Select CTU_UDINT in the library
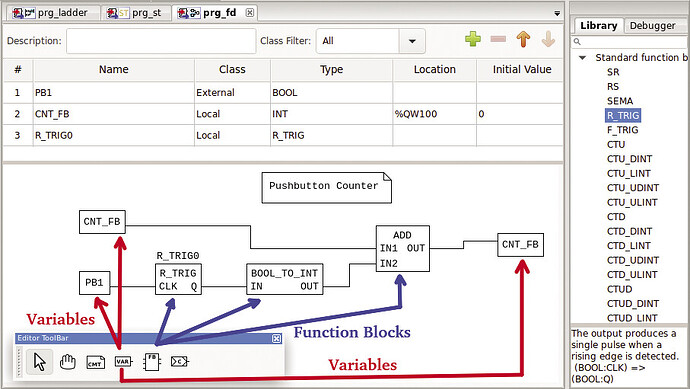 pyautogui.click(x=633, y=188)
